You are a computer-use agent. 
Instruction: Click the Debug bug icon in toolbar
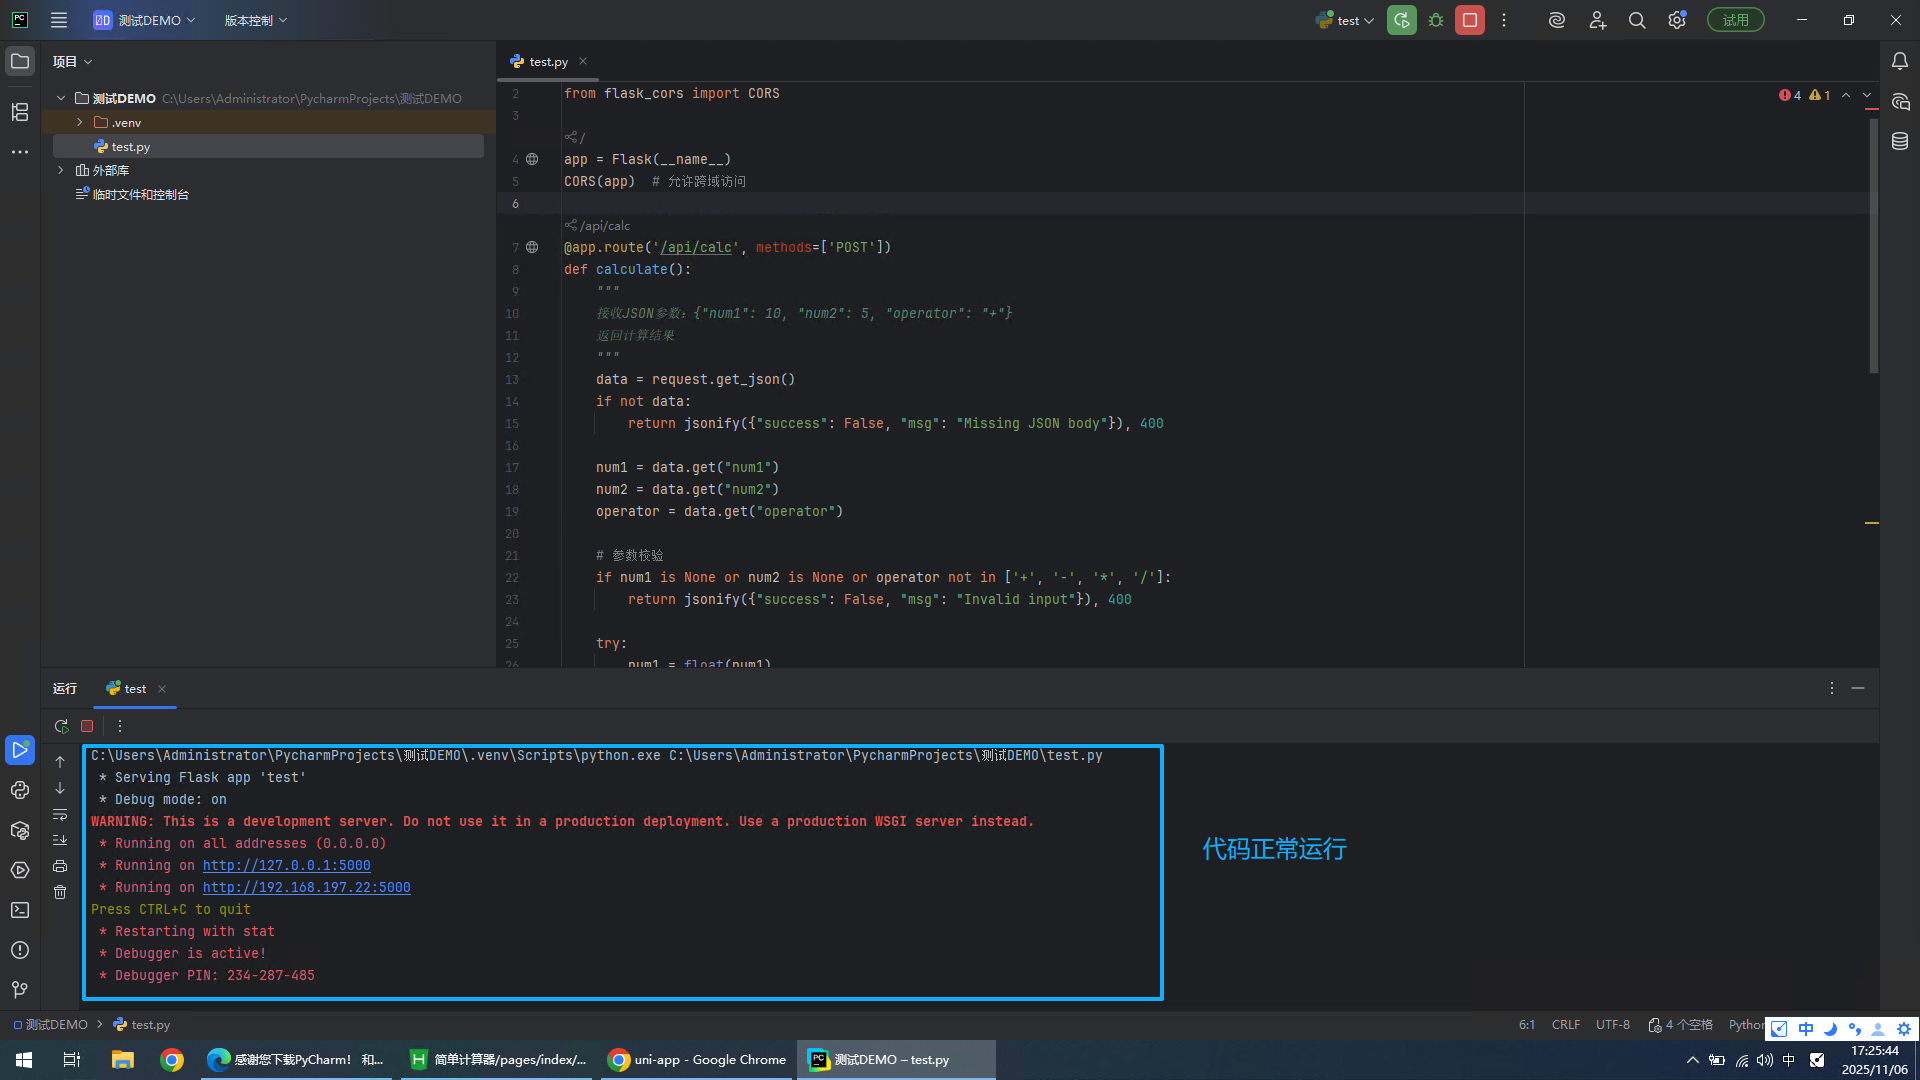click(x=1436, y=20)
